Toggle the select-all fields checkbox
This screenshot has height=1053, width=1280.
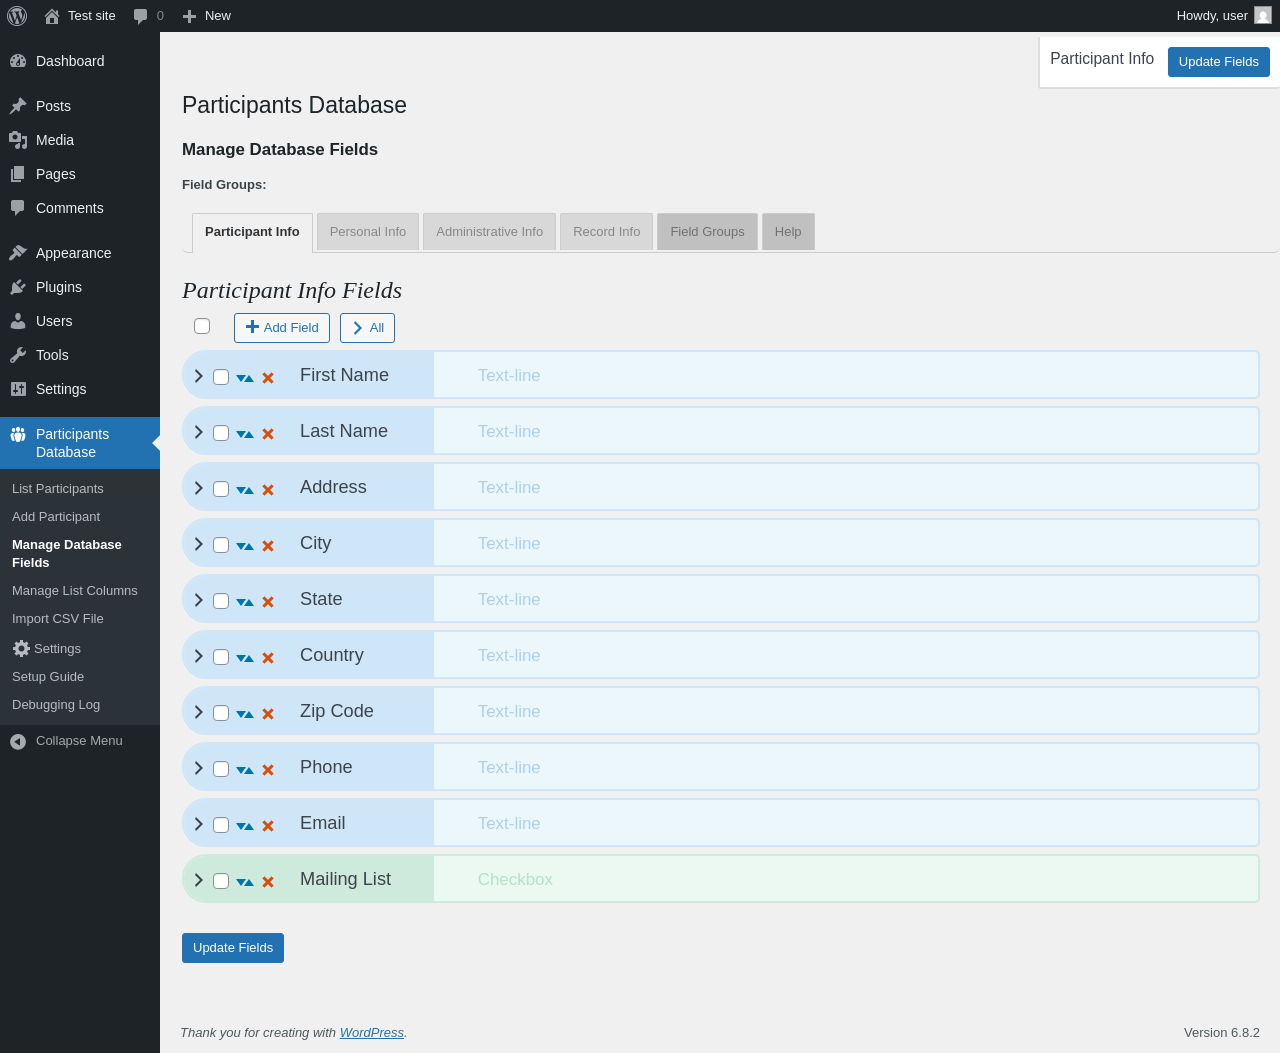(x=202, y=326)
